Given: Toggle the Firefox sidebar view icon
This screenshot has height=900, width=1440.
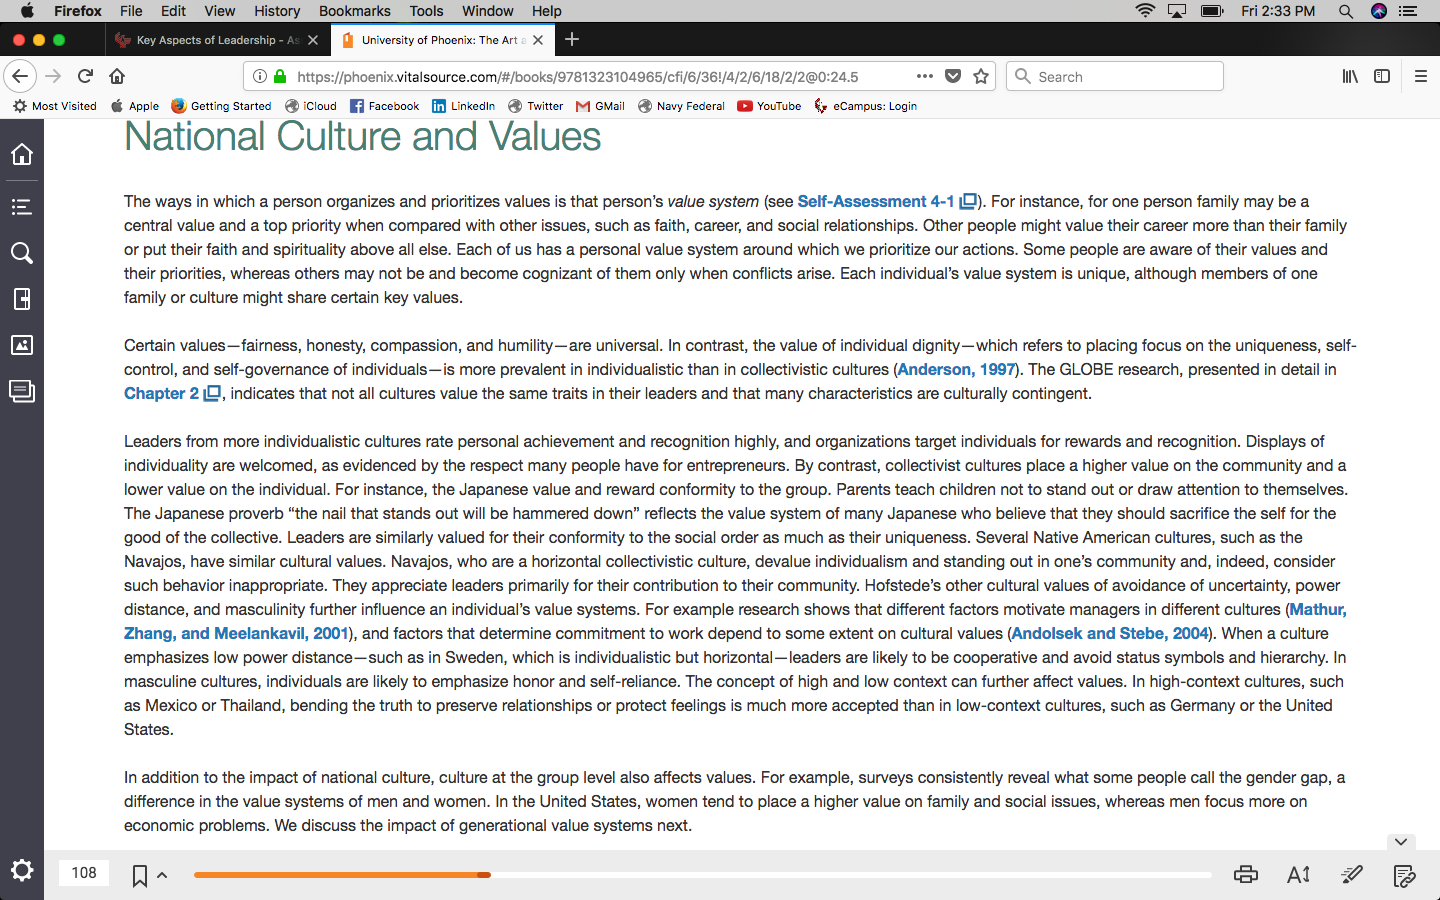Looking at the screenshot, I should coord(1382,76).
